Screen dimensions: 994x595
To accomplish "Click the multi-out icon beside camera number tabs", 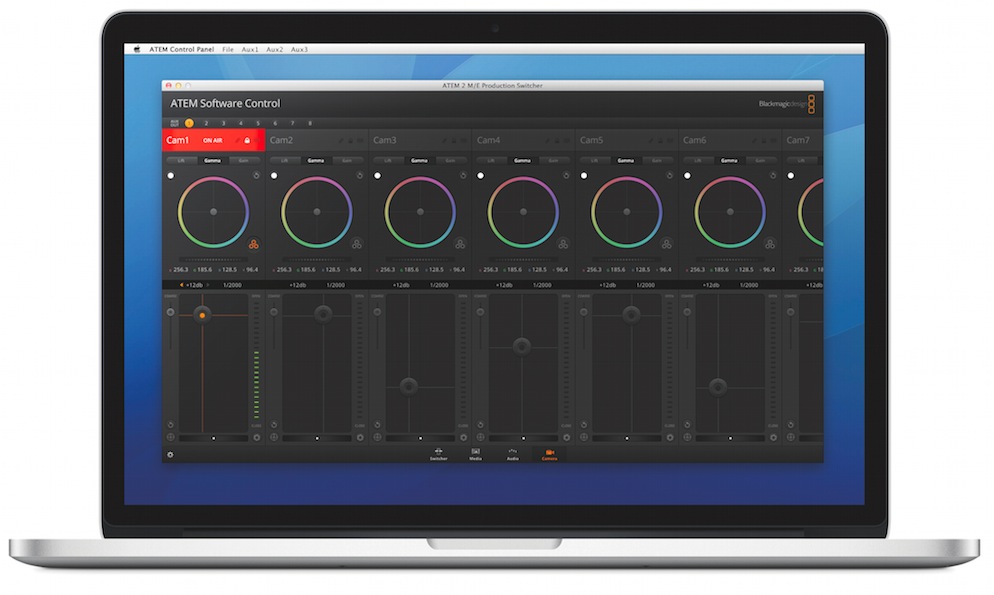I will click(x=173, y=121).
